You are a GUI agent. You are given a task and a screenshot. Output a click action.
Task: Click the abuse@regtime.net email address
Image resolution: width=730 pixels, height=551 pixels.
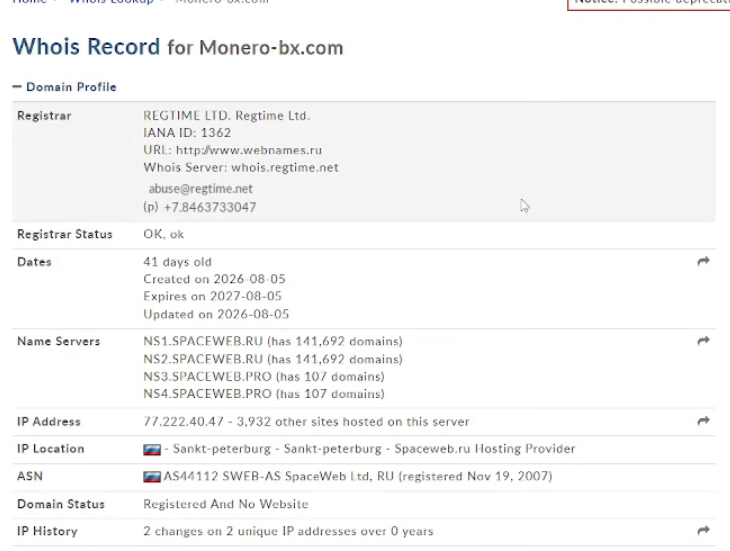(201, 188)
